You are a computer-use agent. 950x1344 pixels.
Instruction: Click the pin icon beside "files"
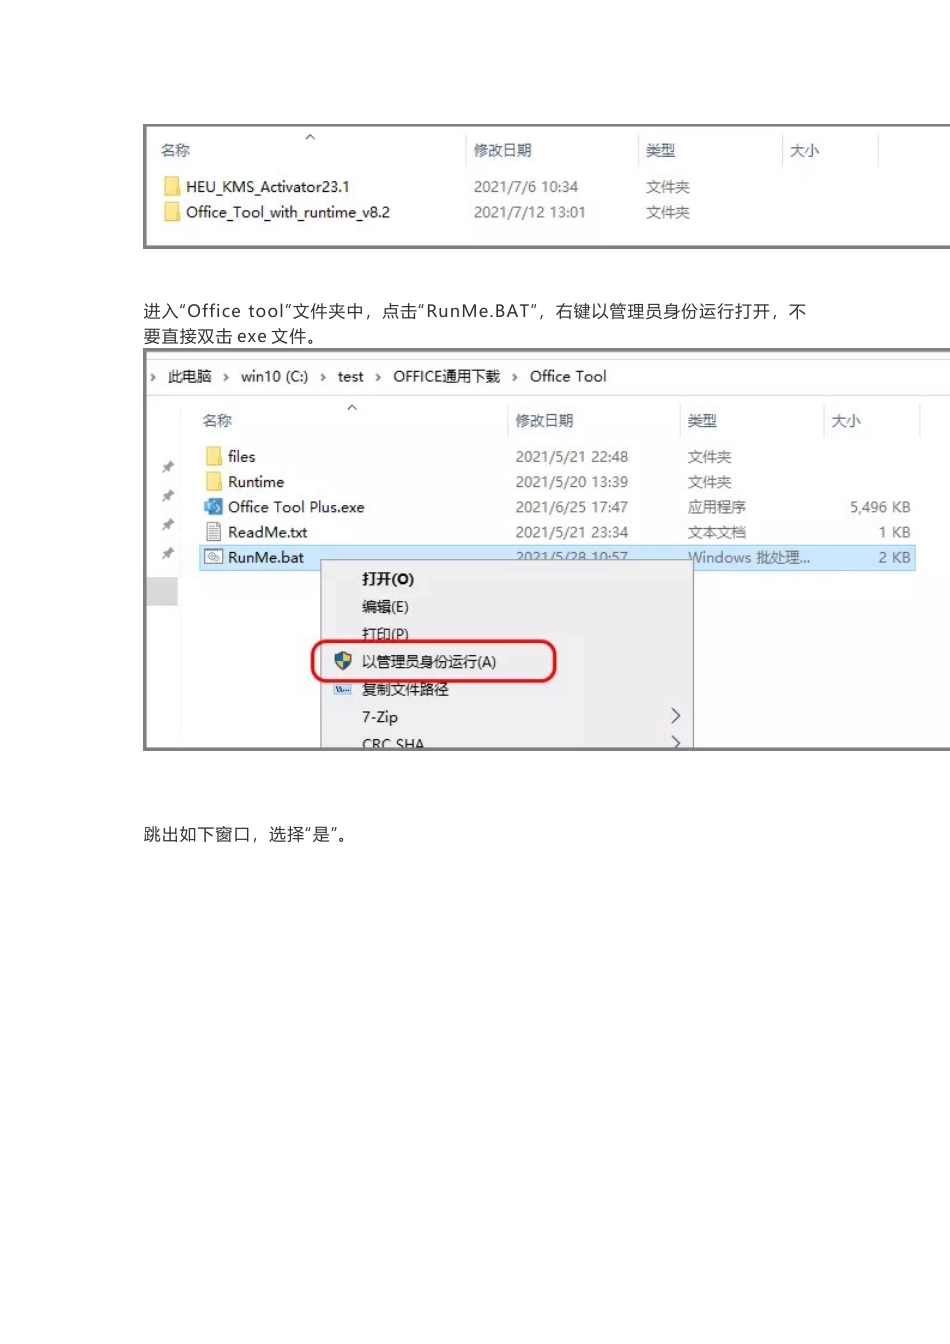click(167, 466)
